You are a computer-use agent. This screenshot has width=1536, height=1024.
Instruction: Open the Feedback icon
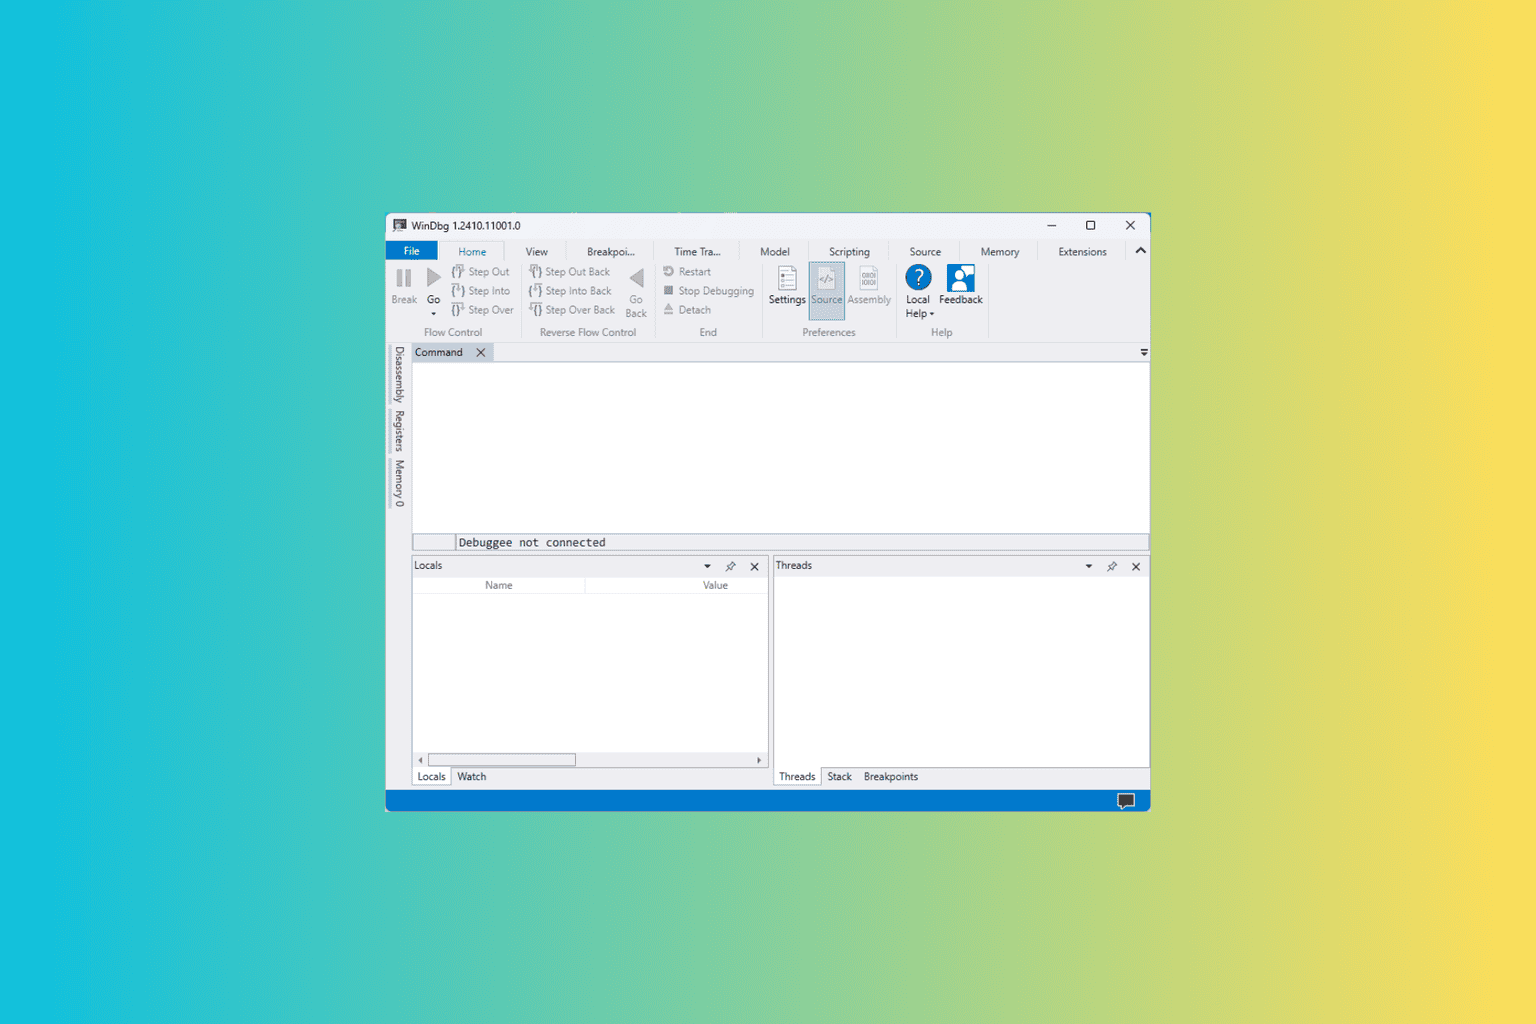[x=960, y=278]
